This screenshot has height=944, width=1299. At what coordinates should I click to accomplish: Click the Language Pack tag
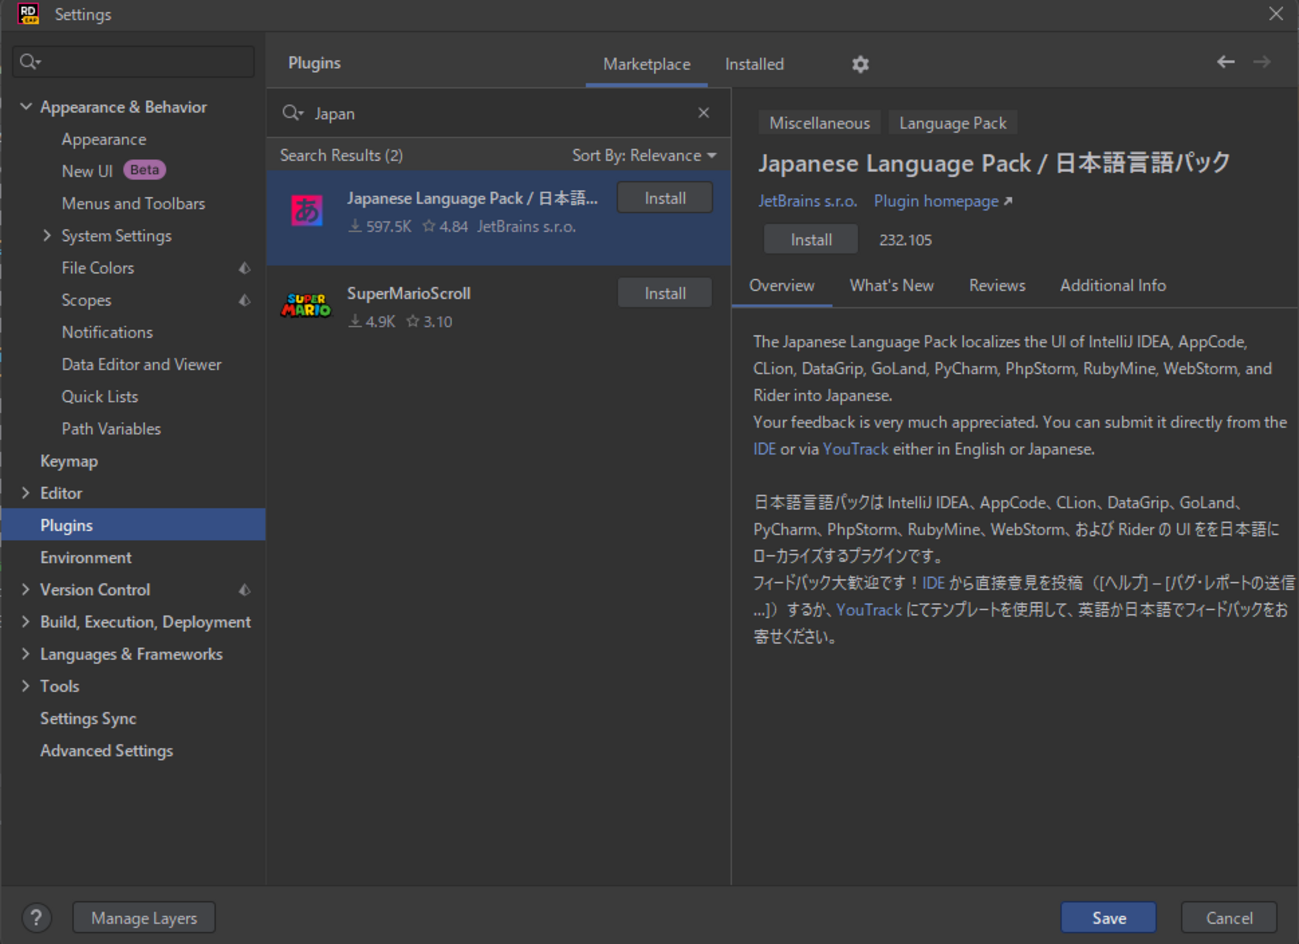(952, 123)
